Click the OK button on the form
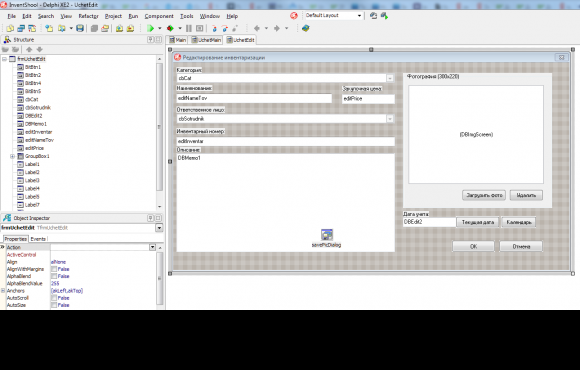580x370 pixels. tap(473, 246)
